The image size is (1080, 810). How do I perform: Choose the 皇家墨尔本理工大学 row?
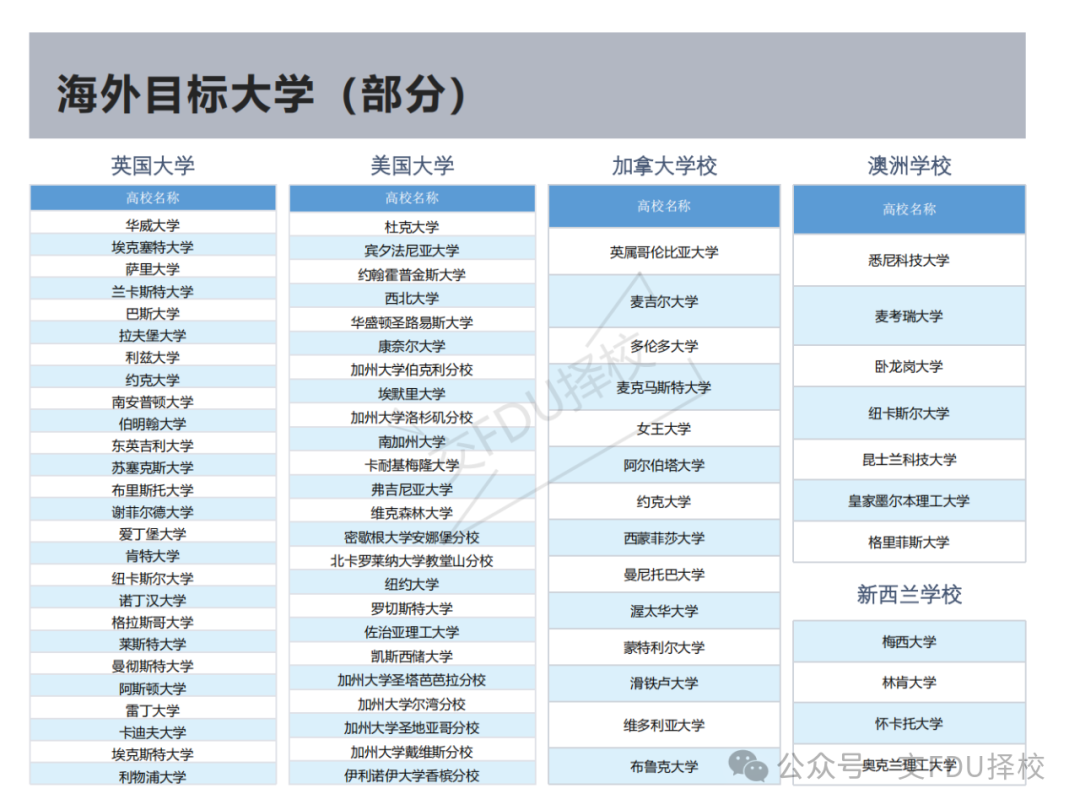(909, 501)
